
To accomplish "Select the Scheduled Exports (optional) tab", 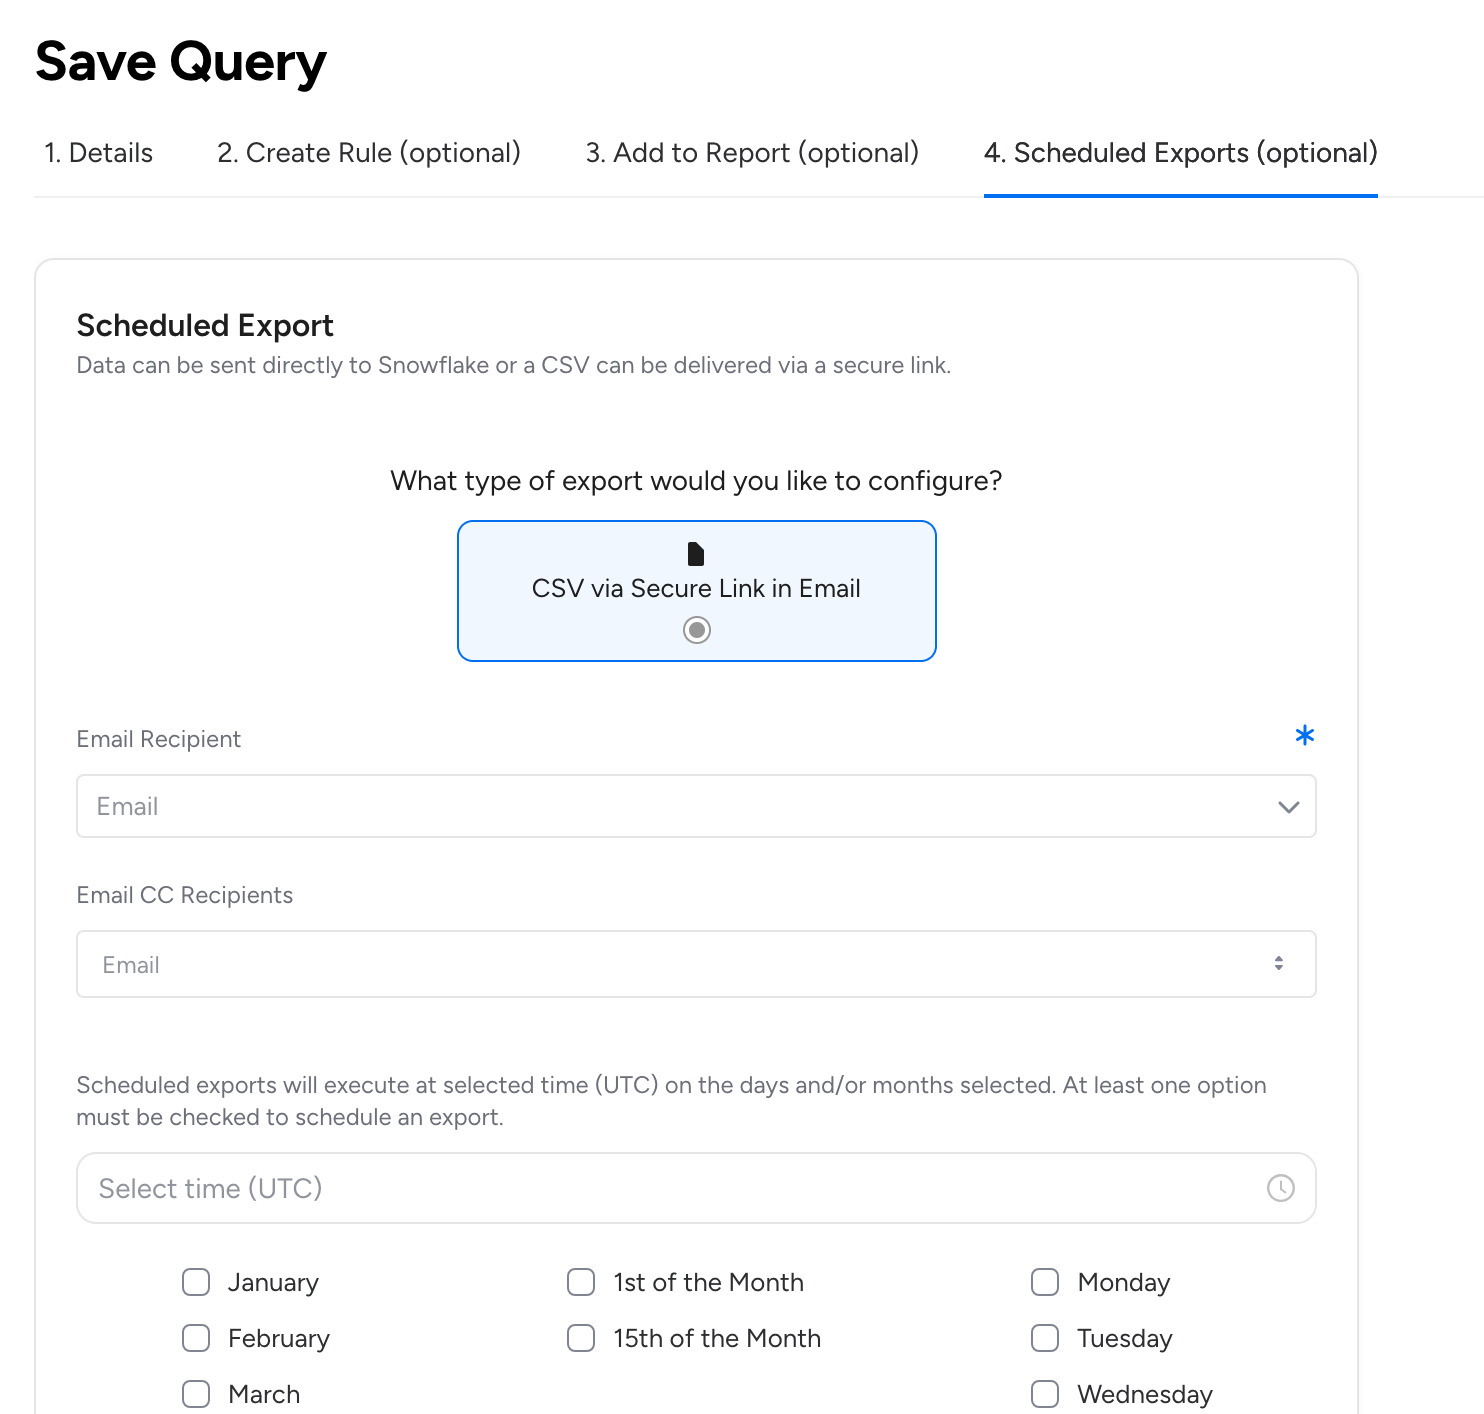I will click(1180, 153).
